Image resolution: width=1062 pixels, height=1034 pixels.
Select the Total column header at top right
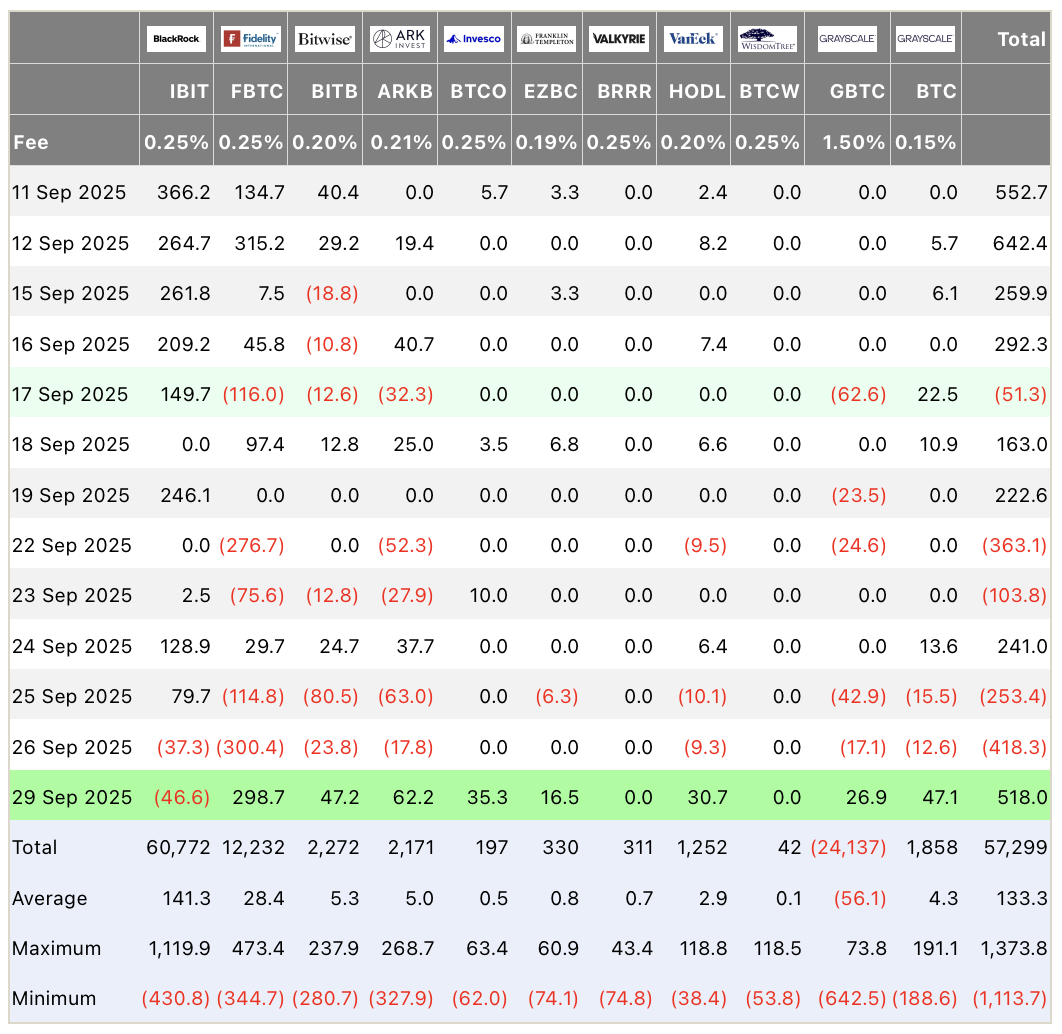(x=1021, y=39)
